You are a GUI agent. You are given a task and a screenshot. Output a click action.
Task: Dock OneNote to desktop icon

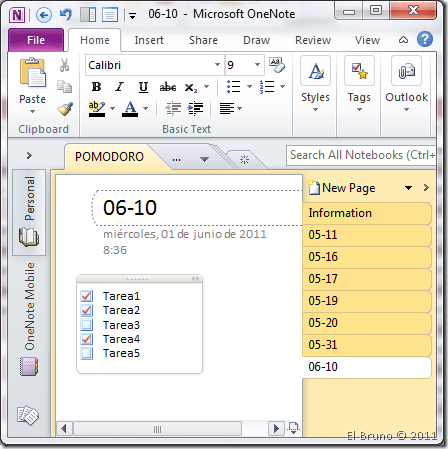click(88, 15)
